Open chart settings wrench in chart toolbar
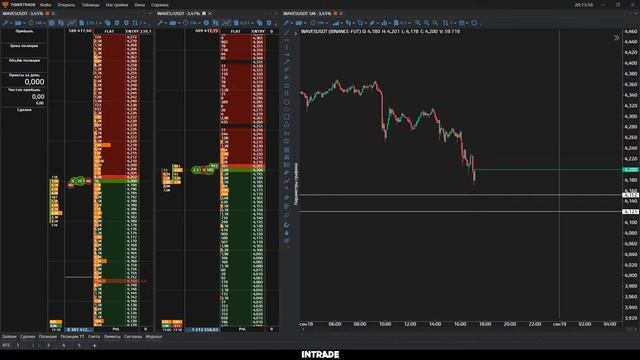640x360 pixels. click(287, 23)
